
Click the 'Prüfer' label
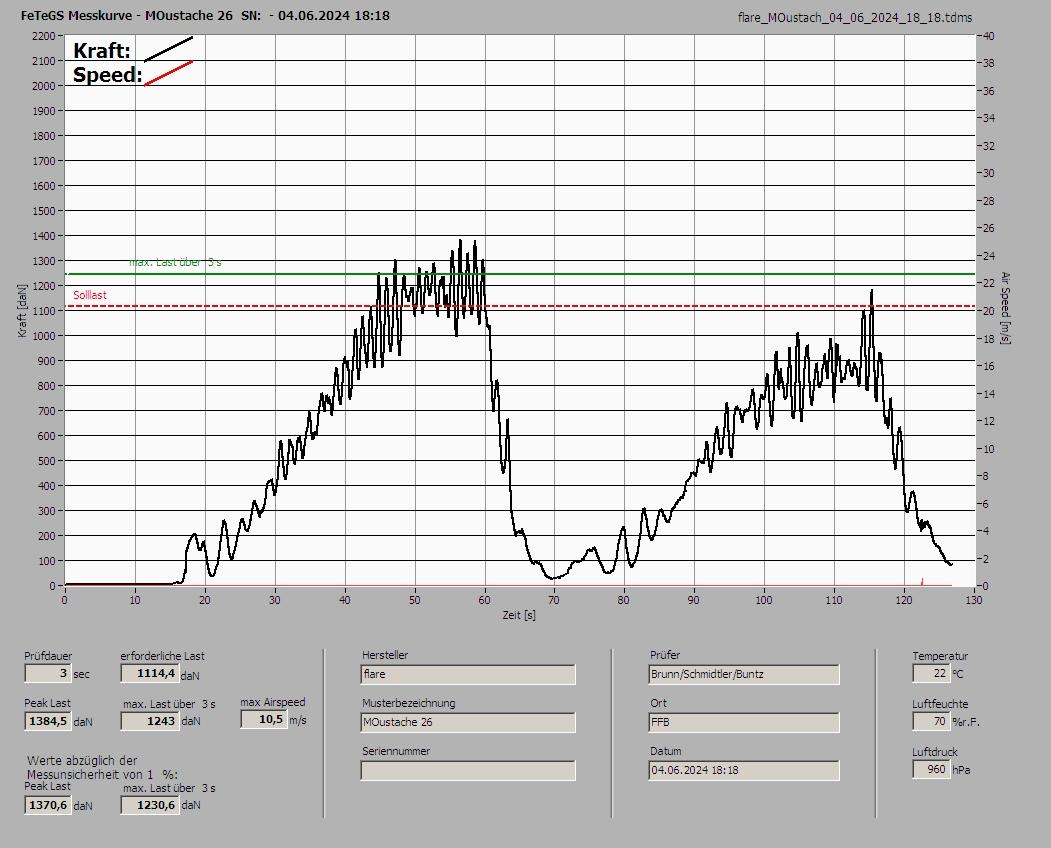[664, 655]
